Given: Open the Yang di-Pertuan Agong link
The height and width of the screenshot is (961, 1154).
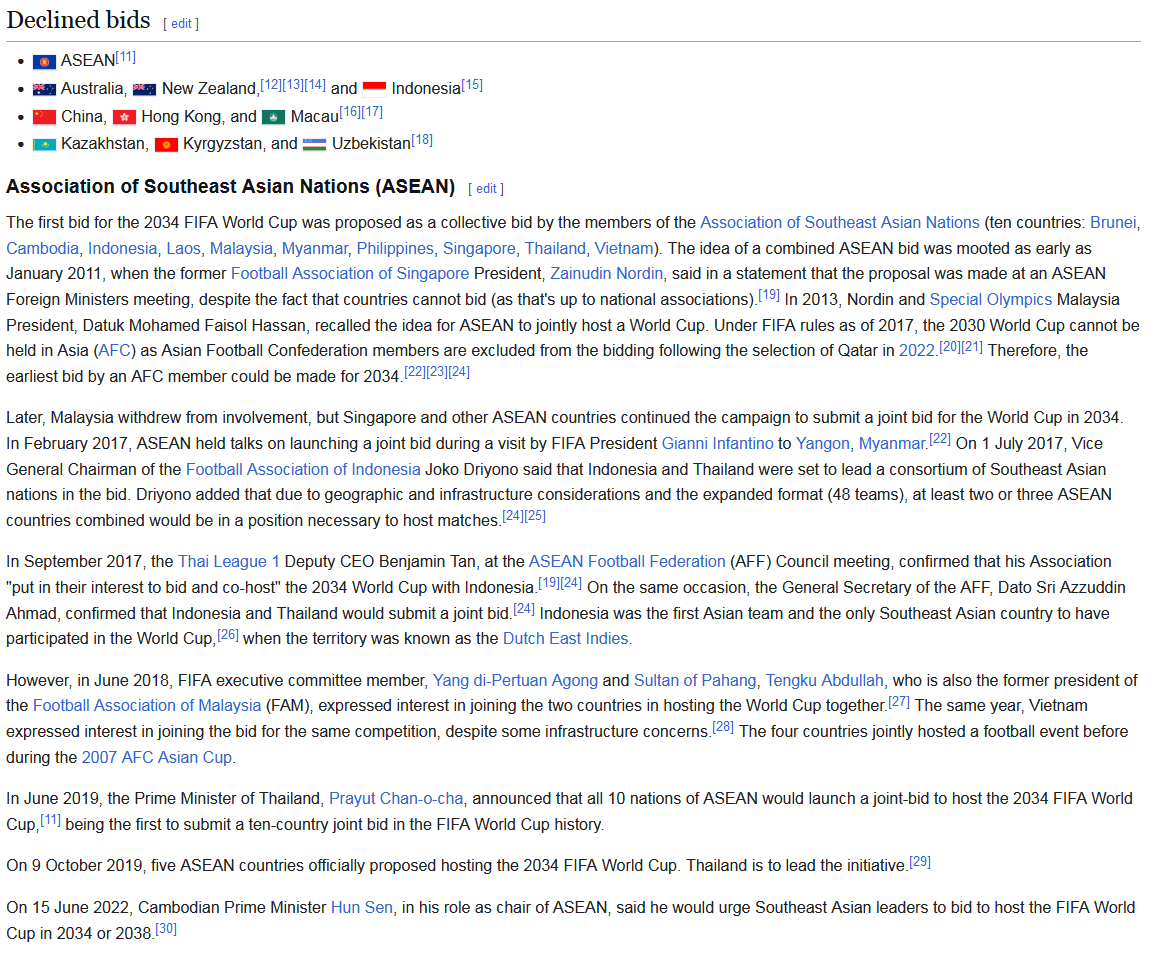Looking at the screenshot, I should (x=515, y=681).
